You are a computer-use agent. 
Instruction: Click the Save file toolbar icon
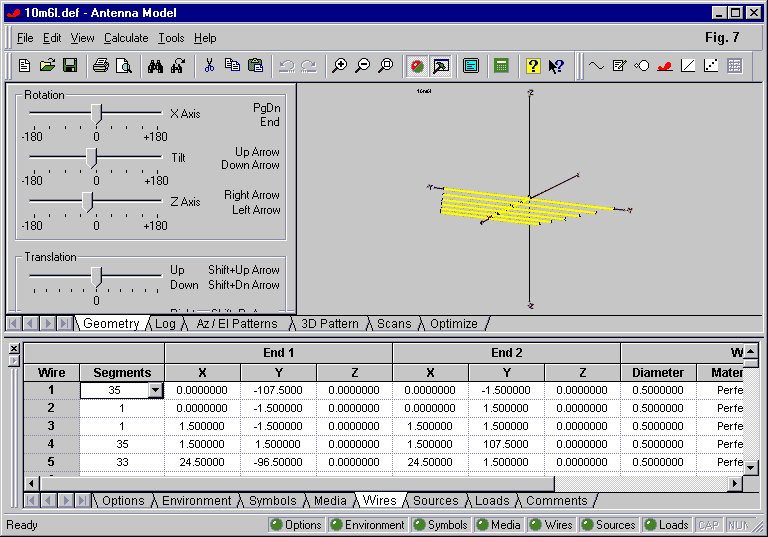[x=70, y=66]
